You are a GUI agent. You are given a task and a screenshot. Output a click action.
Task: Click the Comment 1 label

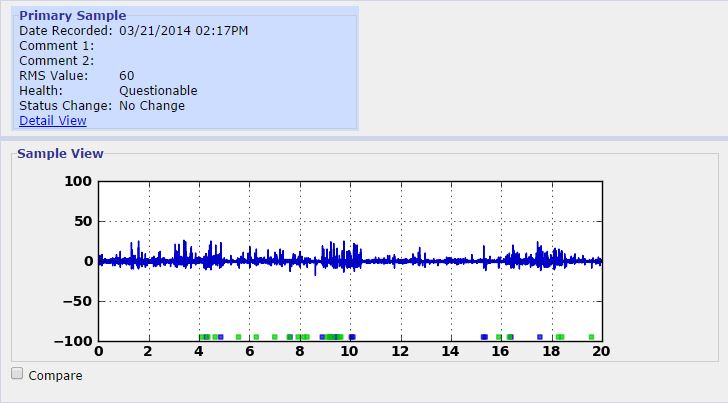[x=56, y=46]
